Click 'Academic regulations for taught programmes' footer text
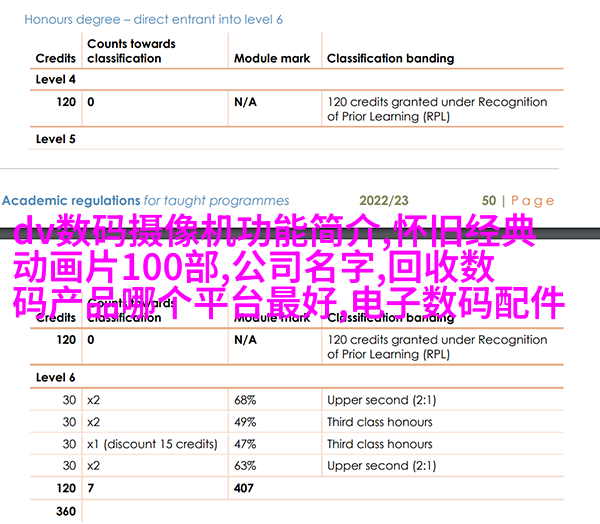The image size is (600, 524). [x=145, y=201]
